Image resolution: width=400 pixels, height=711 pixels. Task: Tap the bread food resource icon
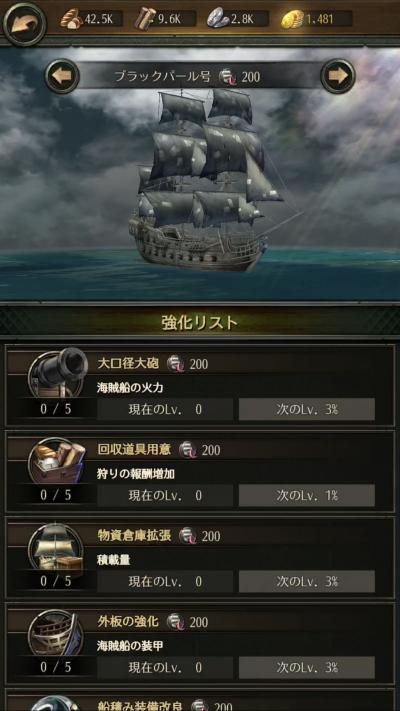click(x=72, y=19)
